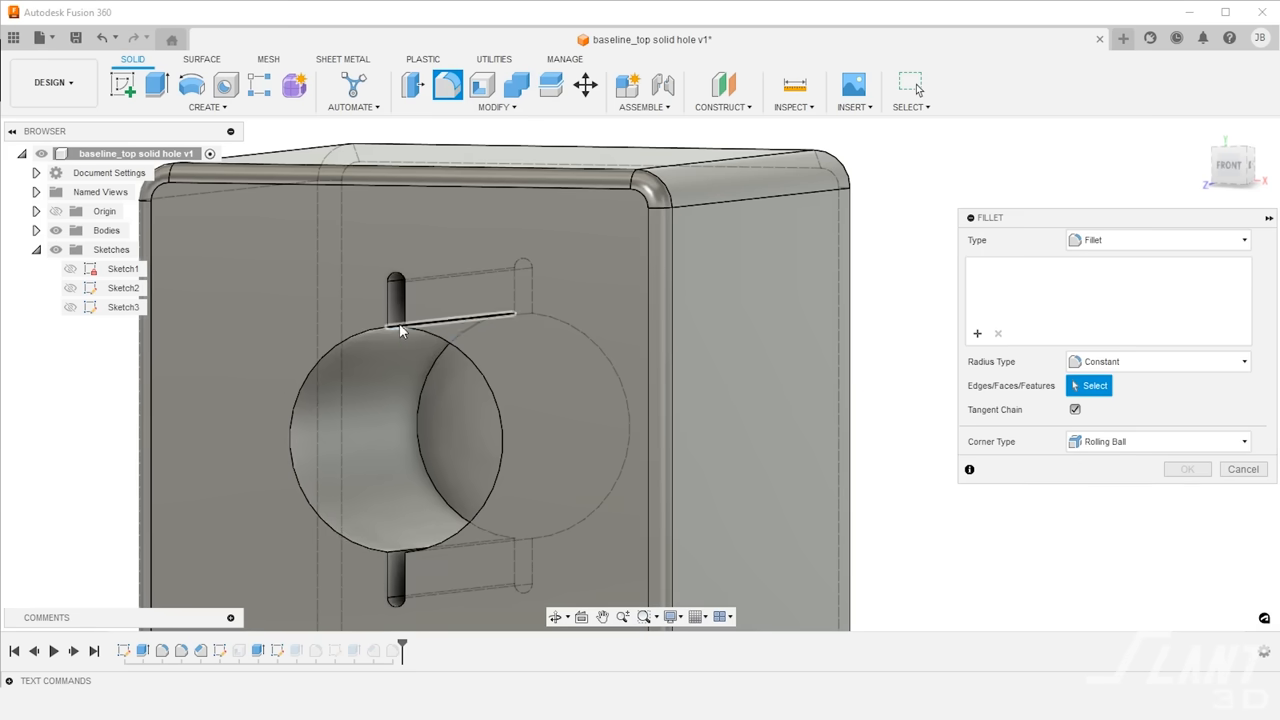
Task: Expand the Document Settings tree item
Action: (35, 172)
